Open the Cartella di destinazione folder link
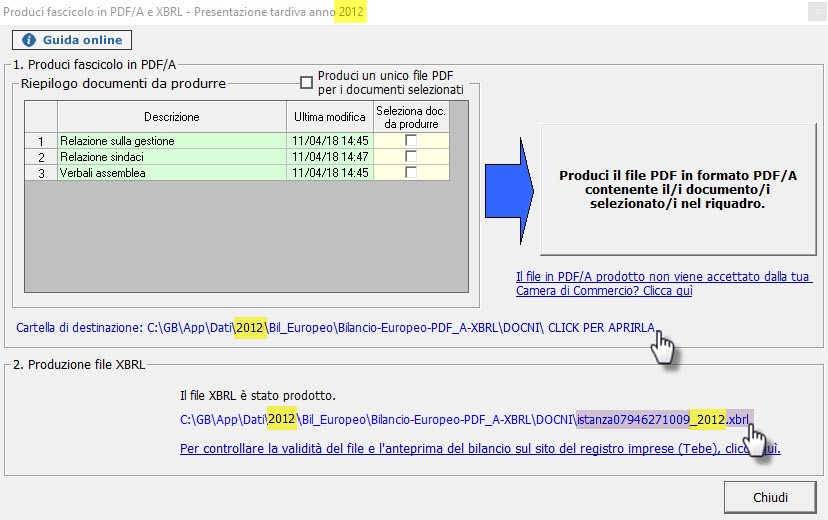828x520 pixels. [335, 328]
